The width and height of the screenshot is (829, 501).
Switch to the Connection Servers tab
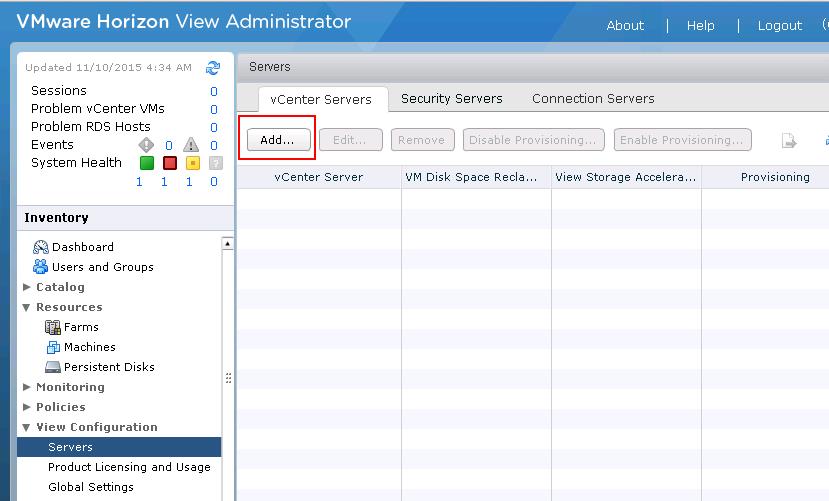tap(593, 99)
